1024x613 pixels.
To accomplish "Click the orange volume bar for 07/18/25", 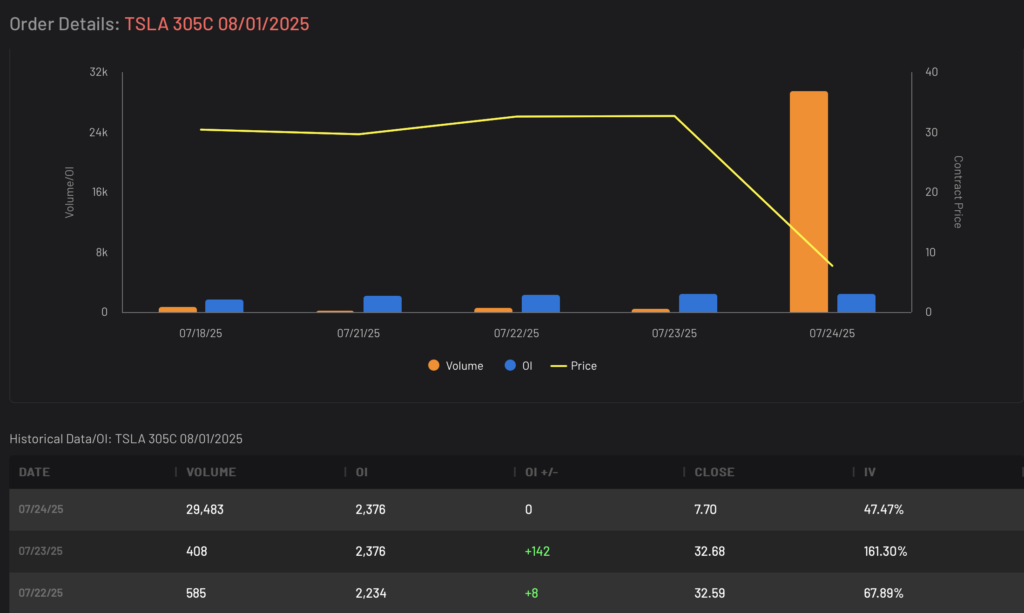I will pyautogui.click(x=178, y=309).
